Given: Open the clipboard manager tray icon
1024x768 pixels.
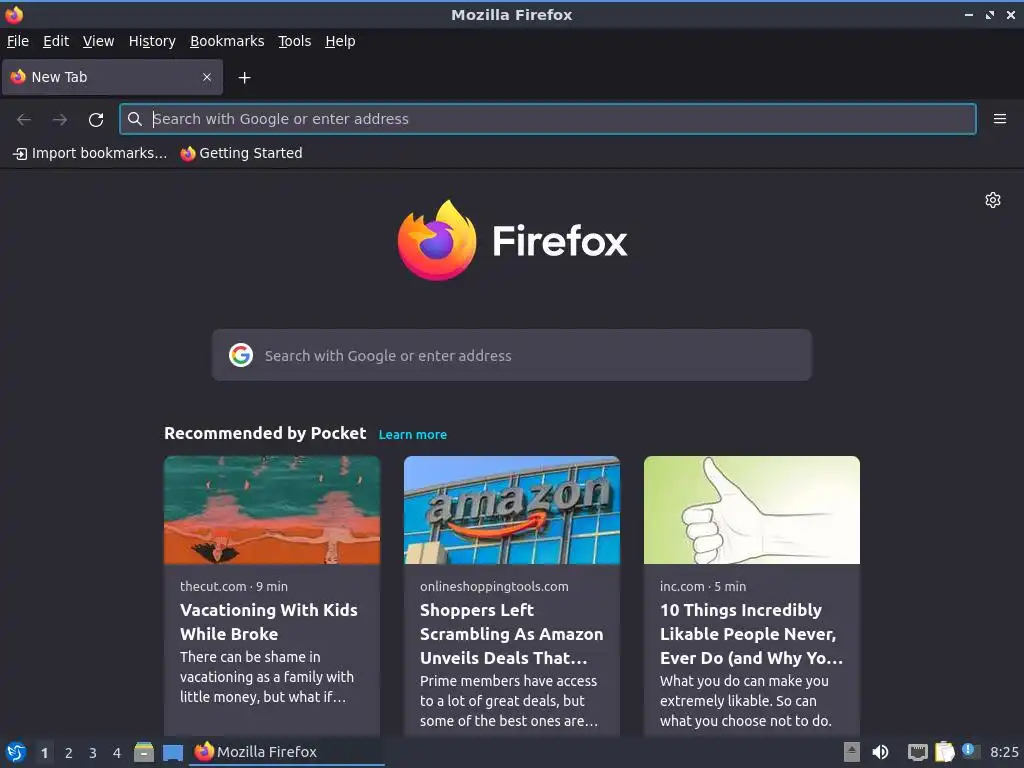Looking at the screenshot, I should coord(944,752).
